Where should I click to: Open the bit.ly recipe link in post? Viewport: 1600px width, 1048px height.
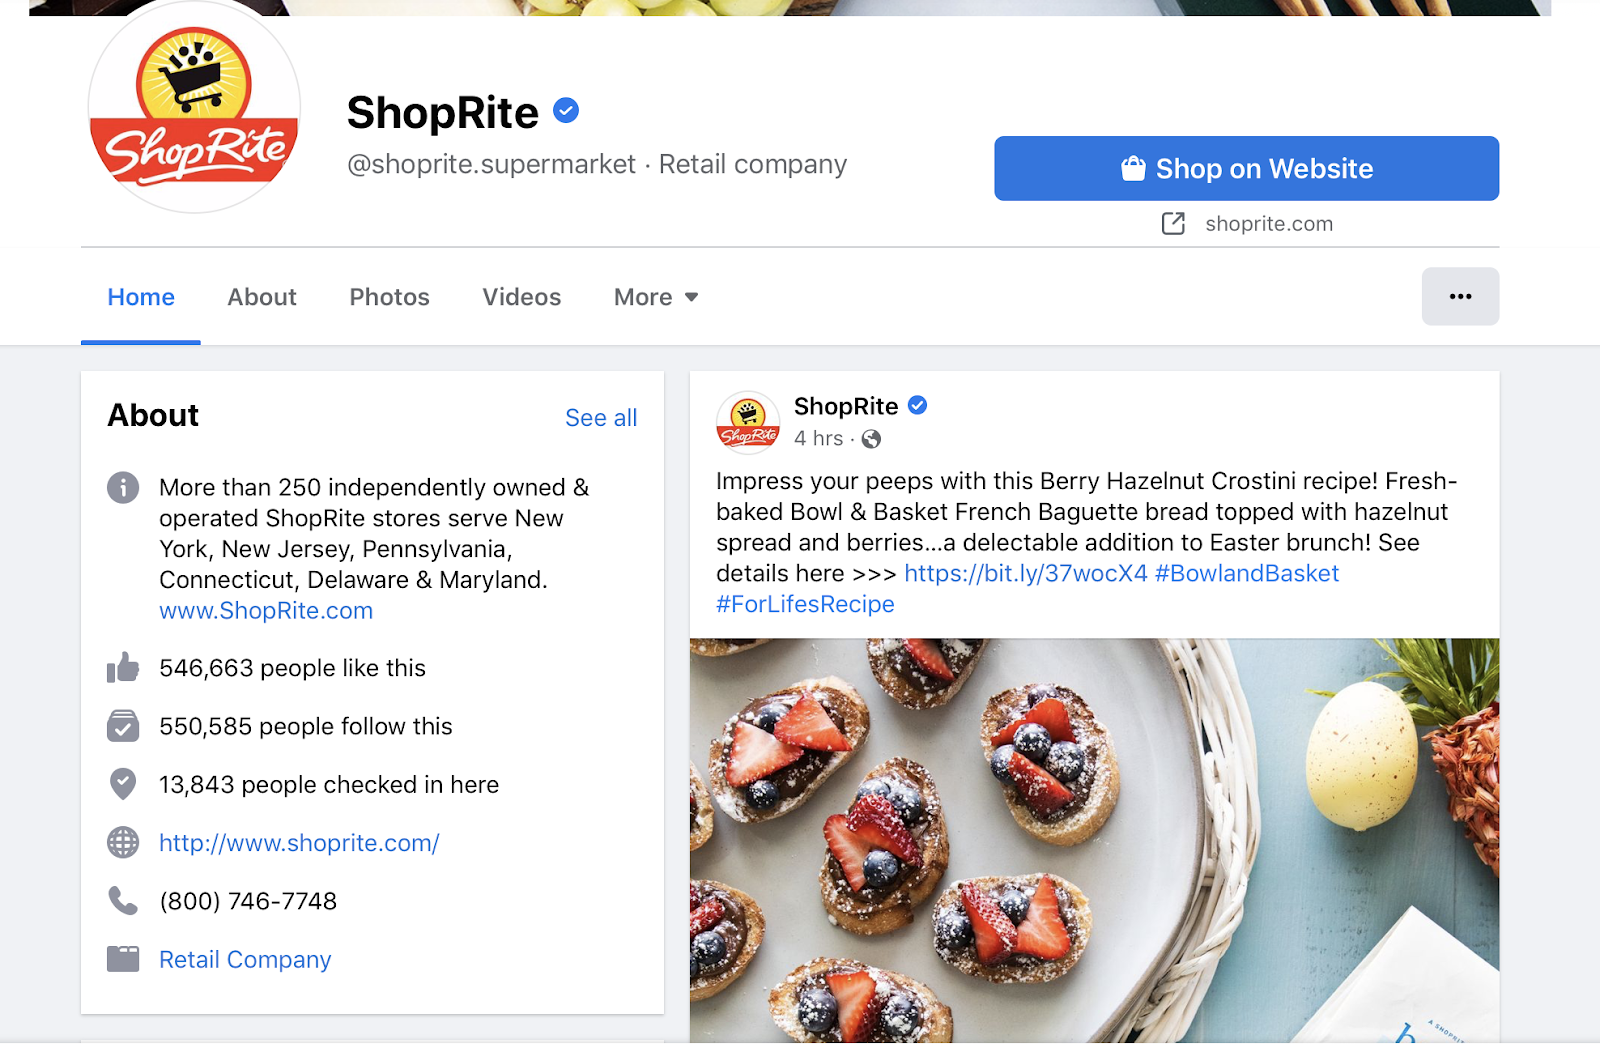tap(1026, 573)
